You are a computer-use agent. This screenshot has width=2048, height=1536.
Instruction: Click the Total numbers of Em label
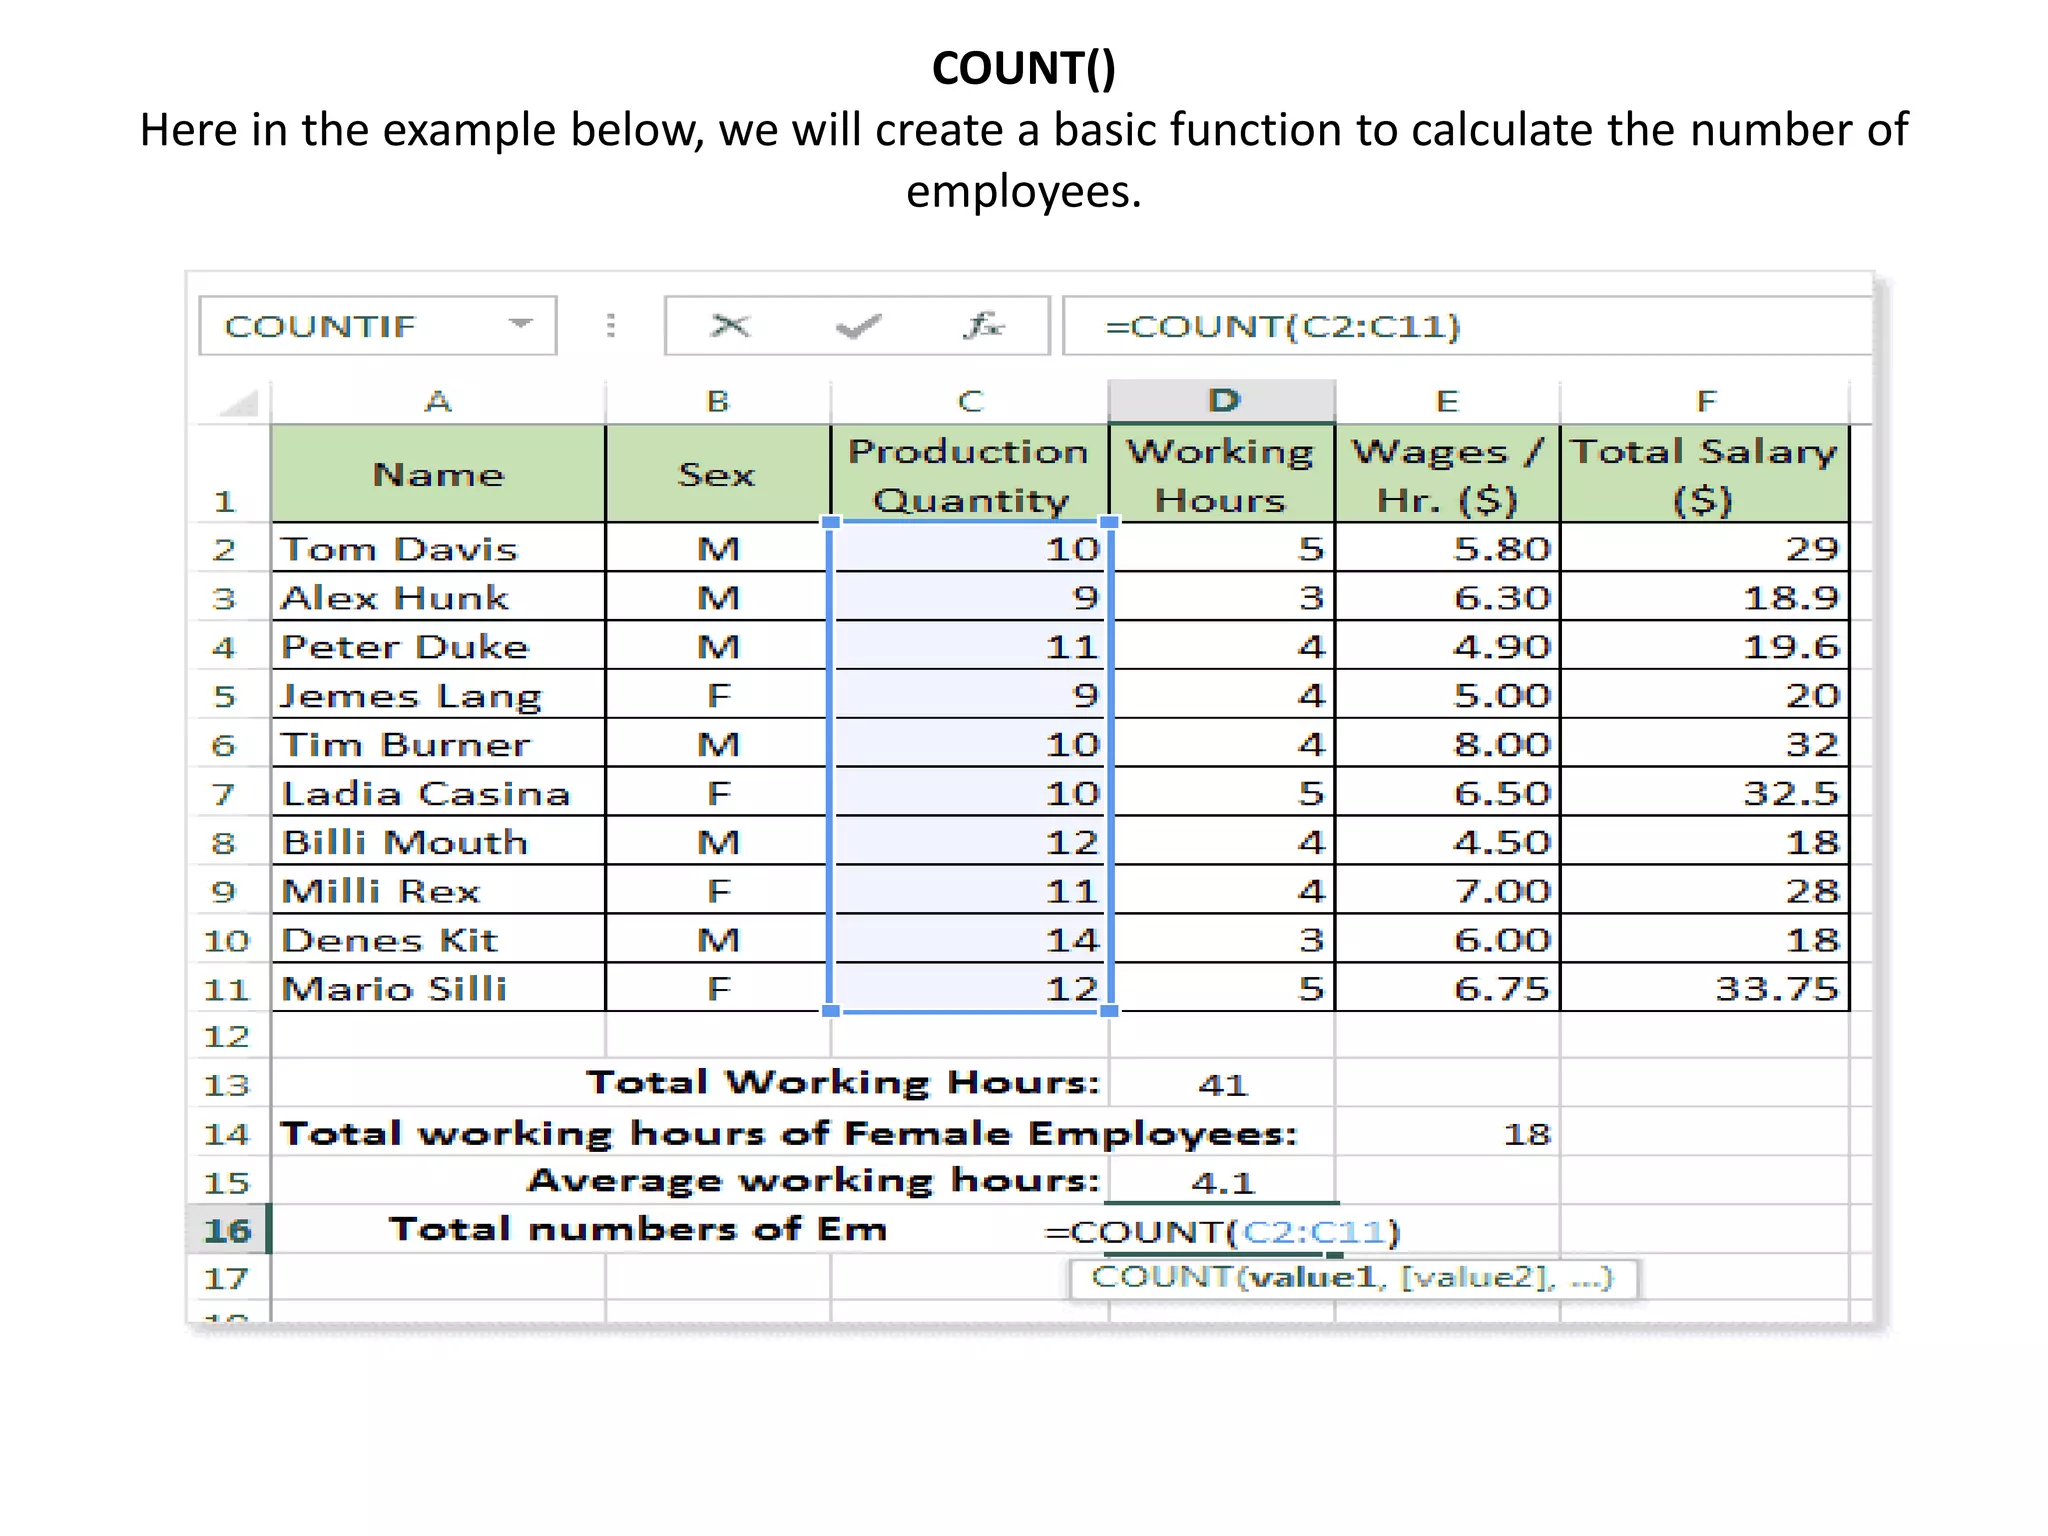coord(638,1229)
